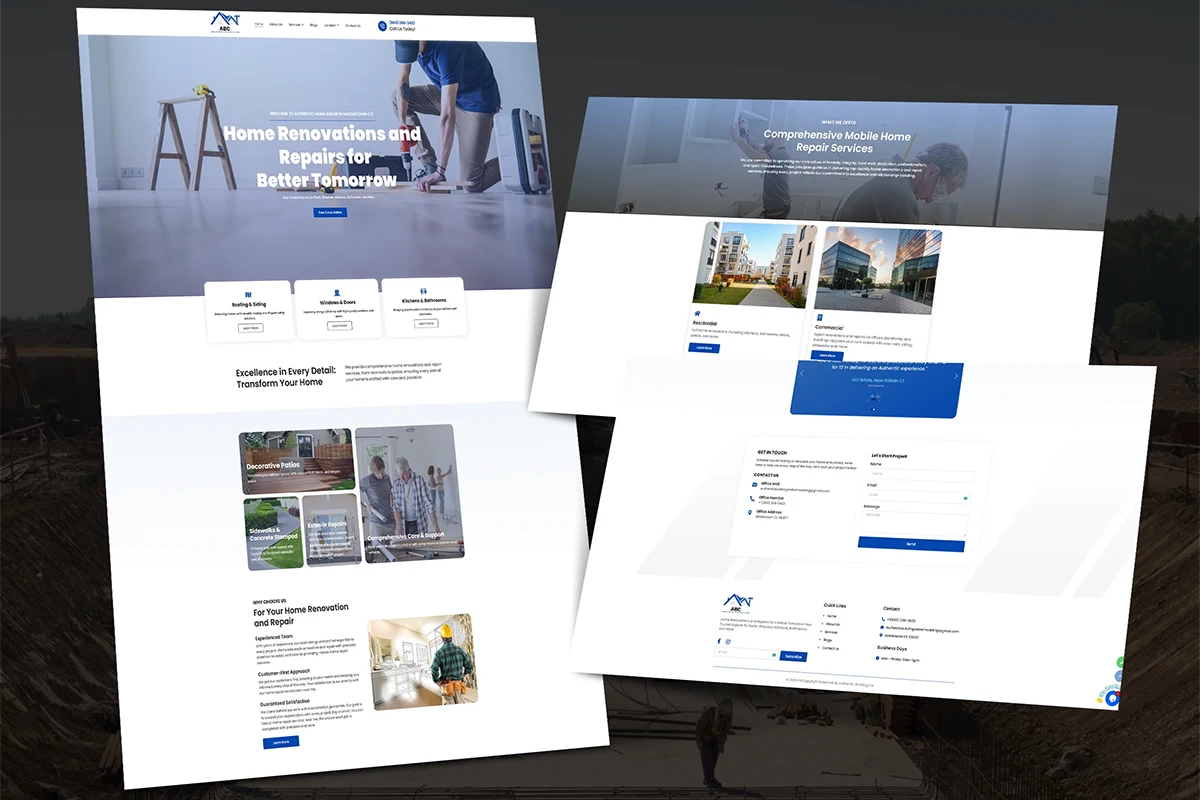This screenshot has width=1200, height=800.
Task: Click Learn More under Residential
Action: [702, 347]
